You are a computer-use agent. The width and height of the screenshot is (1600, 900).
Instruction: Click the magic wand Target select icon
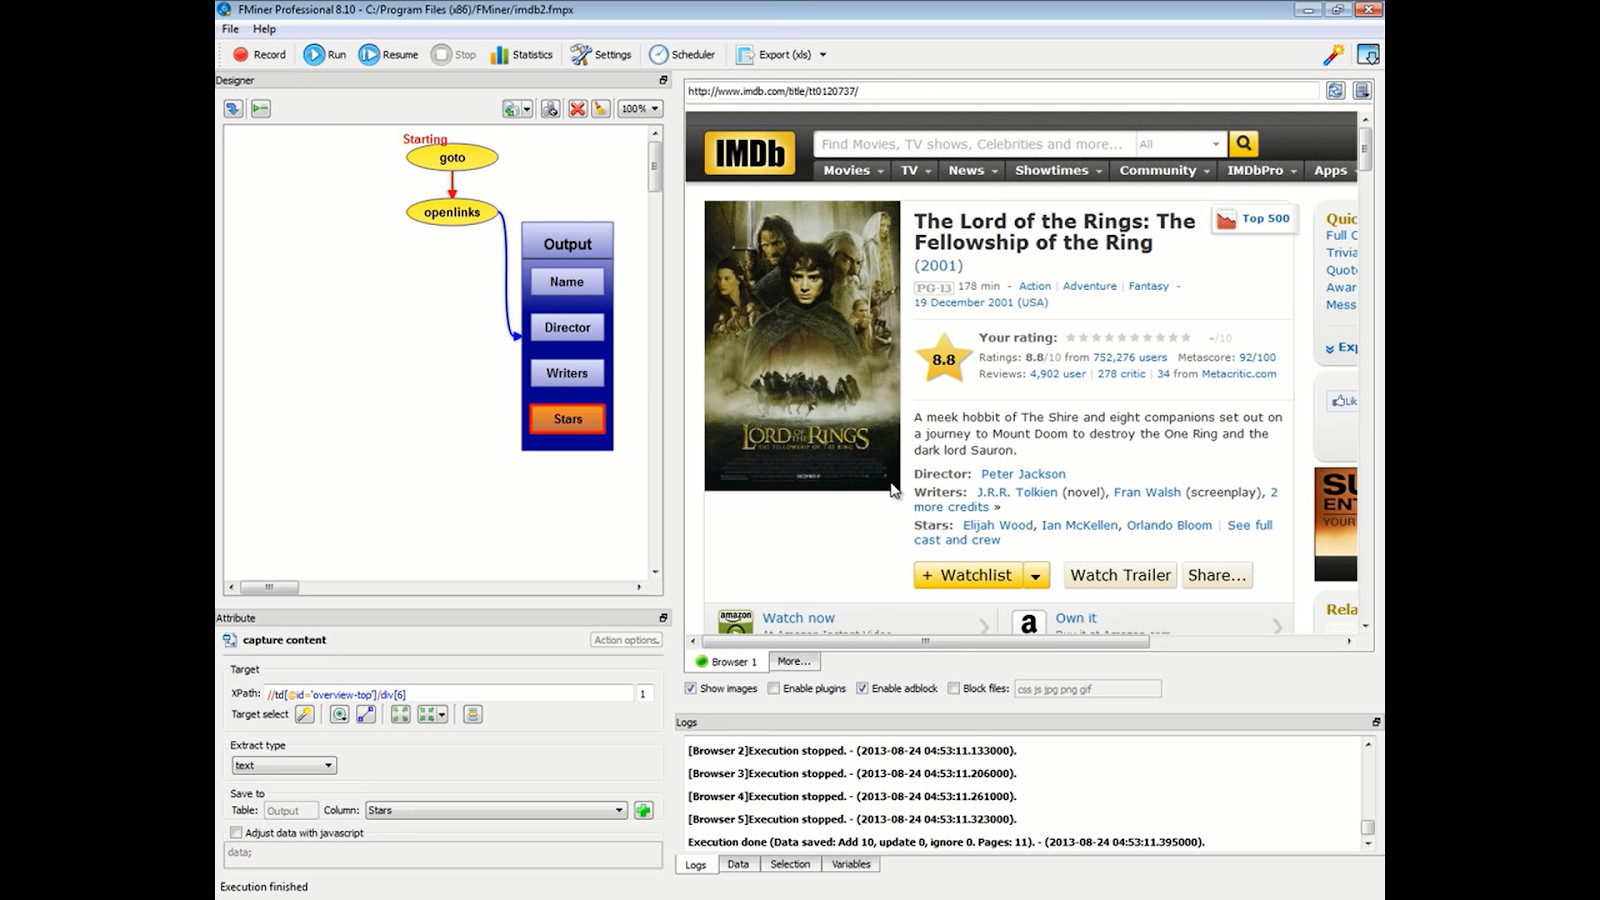pos(305,714)
